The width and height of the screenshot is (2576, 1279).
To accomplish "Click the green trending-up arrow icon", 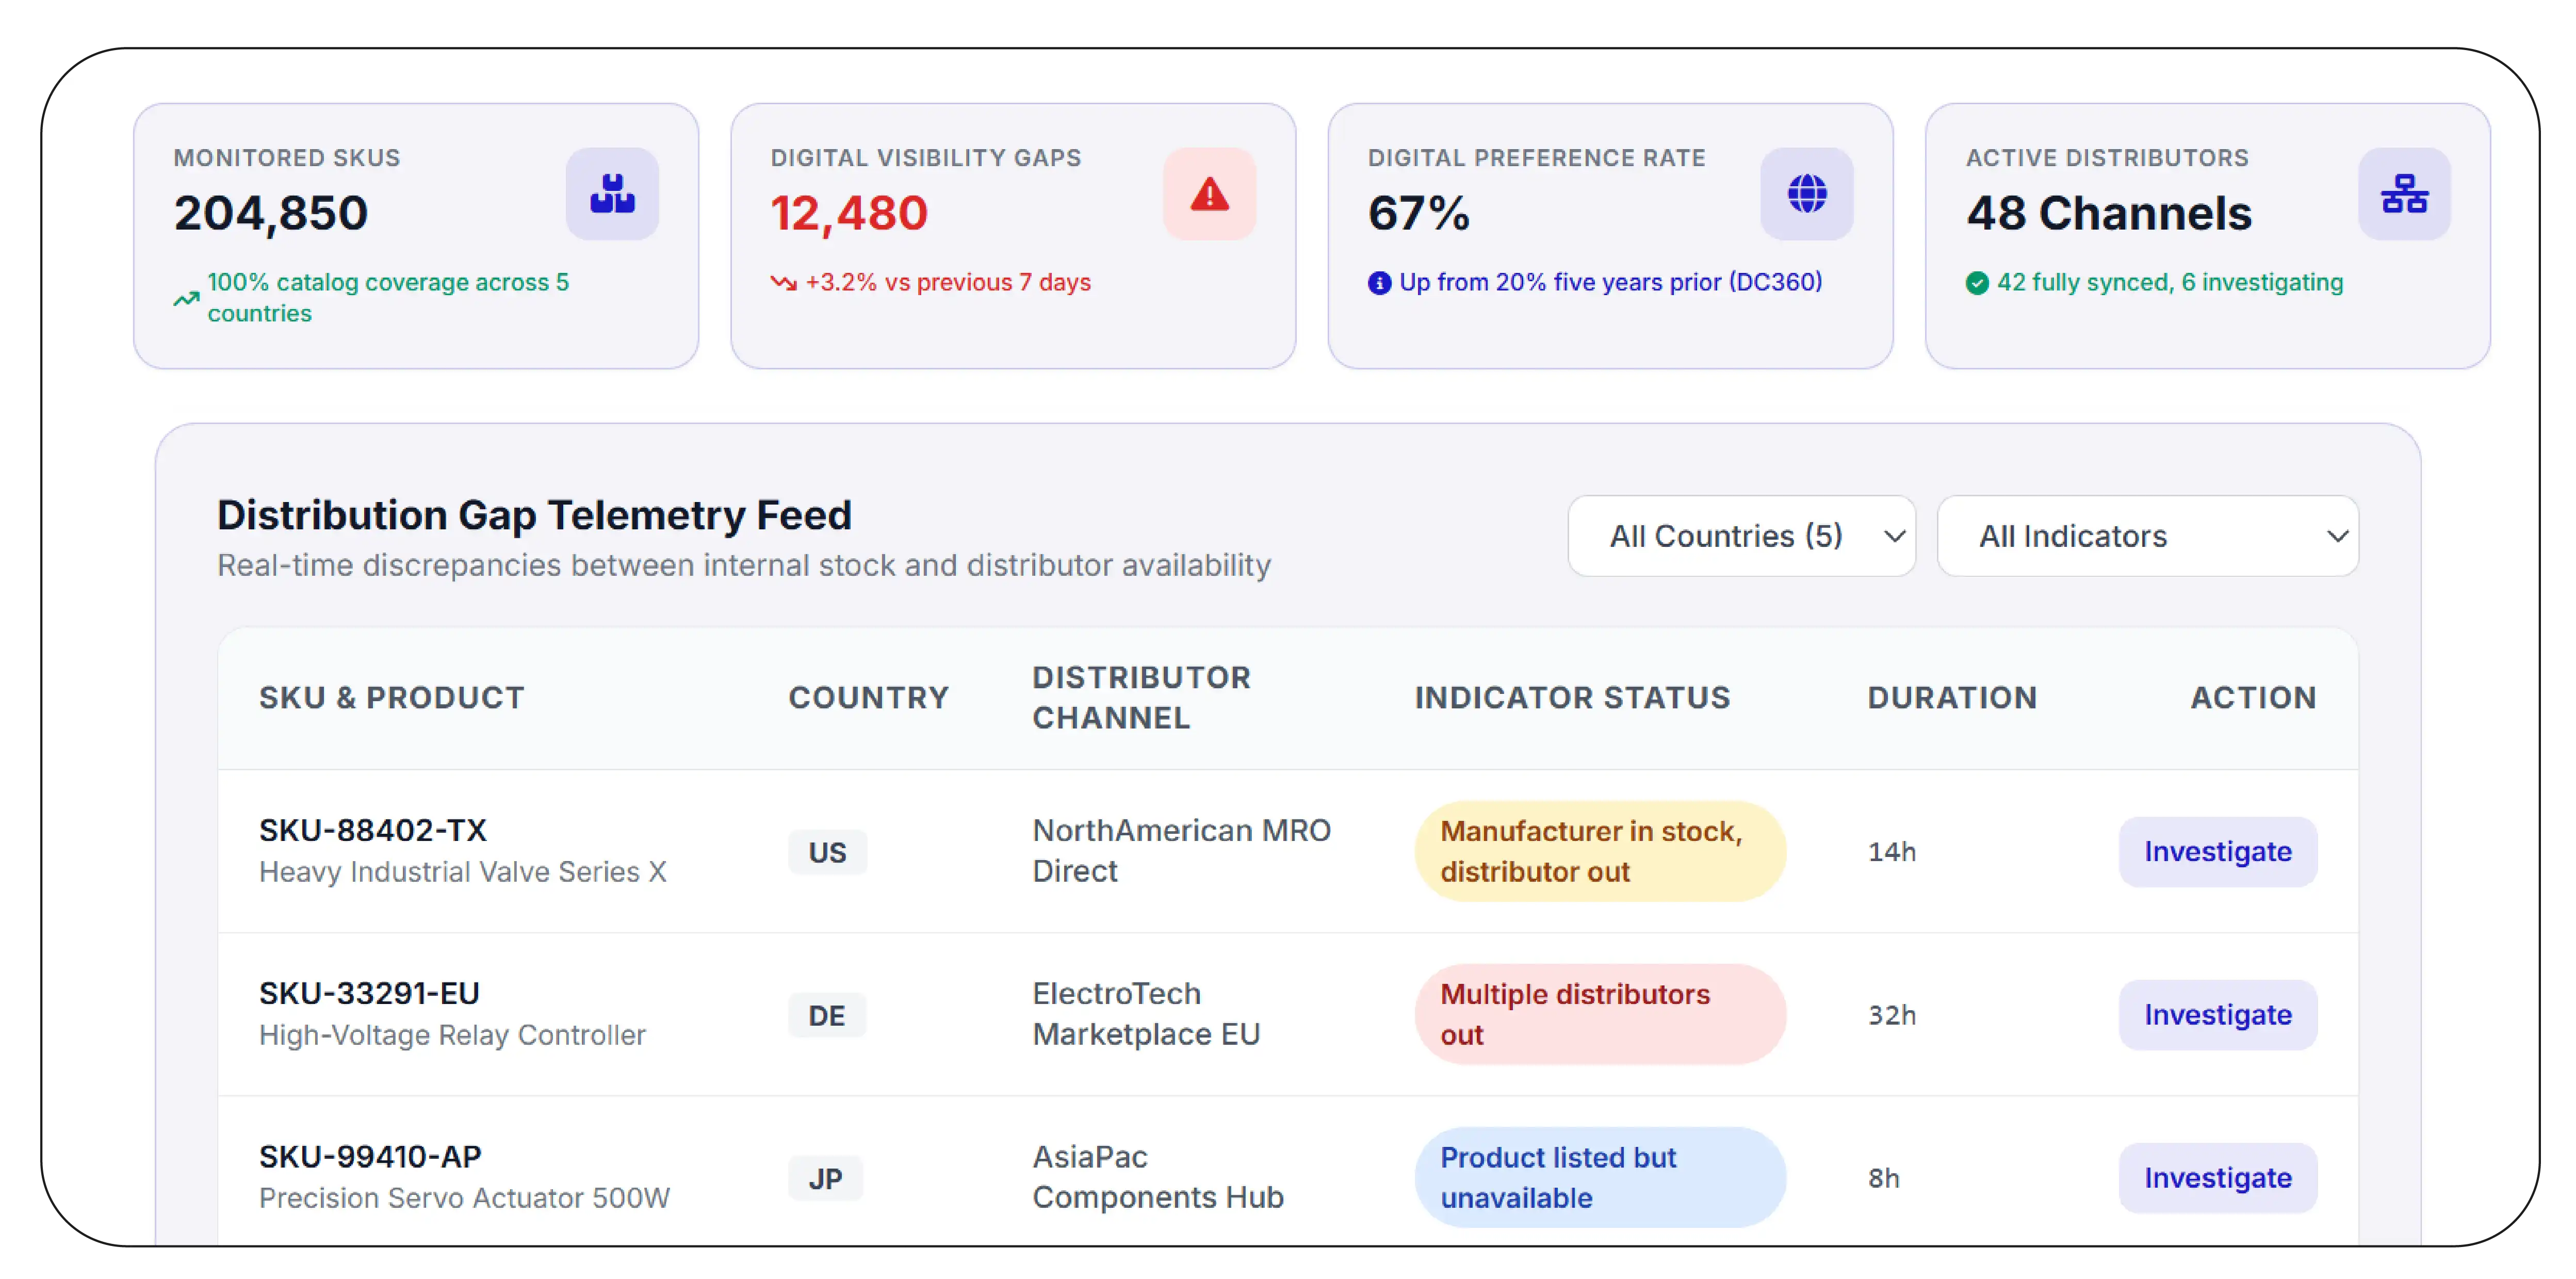I will 186,298.
